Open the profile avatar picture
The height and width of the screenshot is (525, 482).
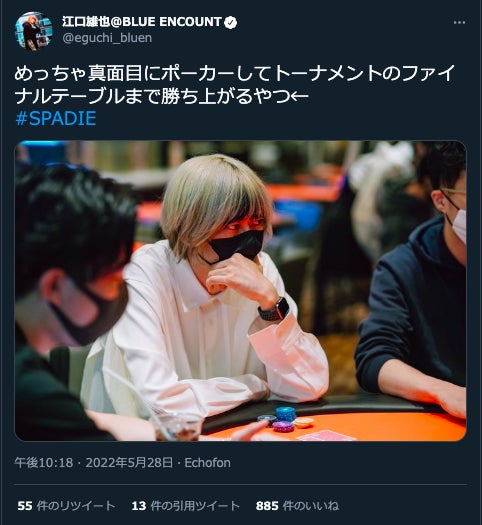[33, 31]
